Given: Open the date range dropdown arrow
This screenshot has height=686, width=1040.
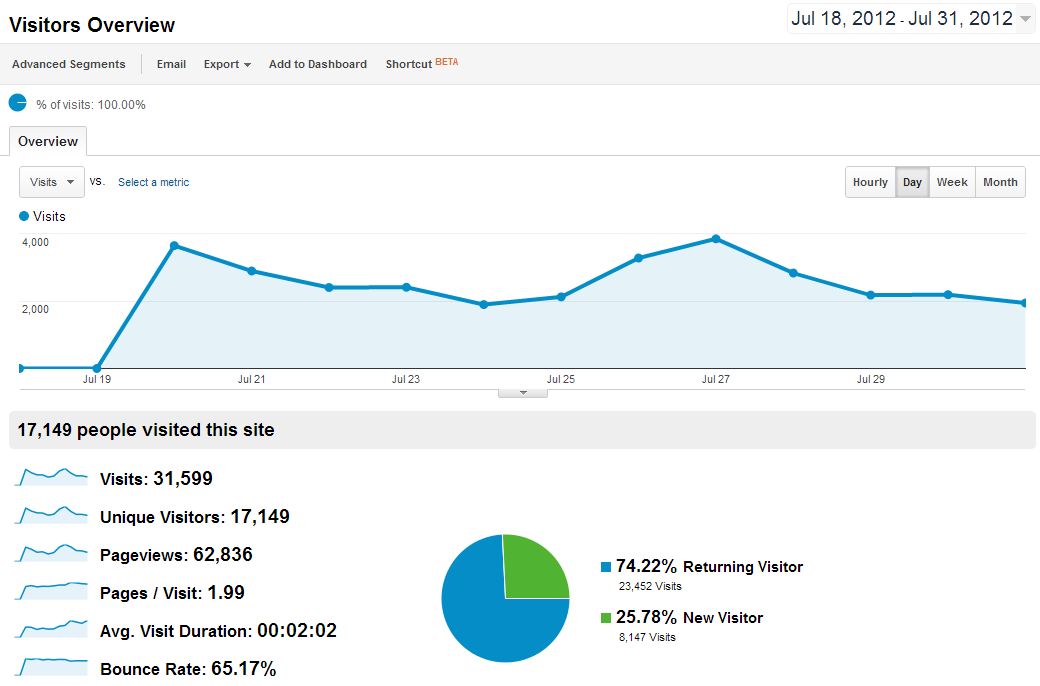Looking at the screenshot, I should [x=1025, y=19].
